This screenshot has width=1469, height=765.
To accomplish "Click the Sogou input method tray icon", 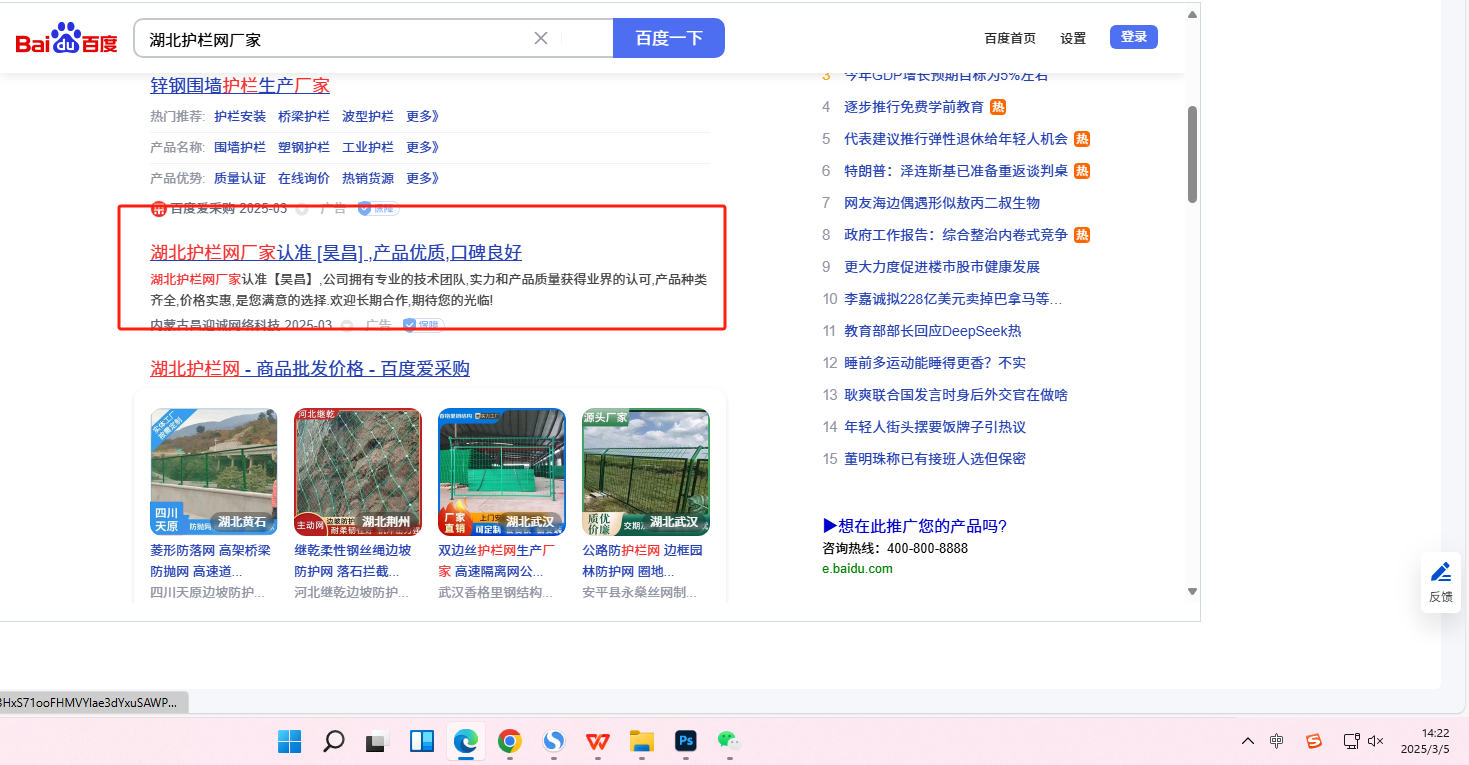I will (x=1314, y=741).
